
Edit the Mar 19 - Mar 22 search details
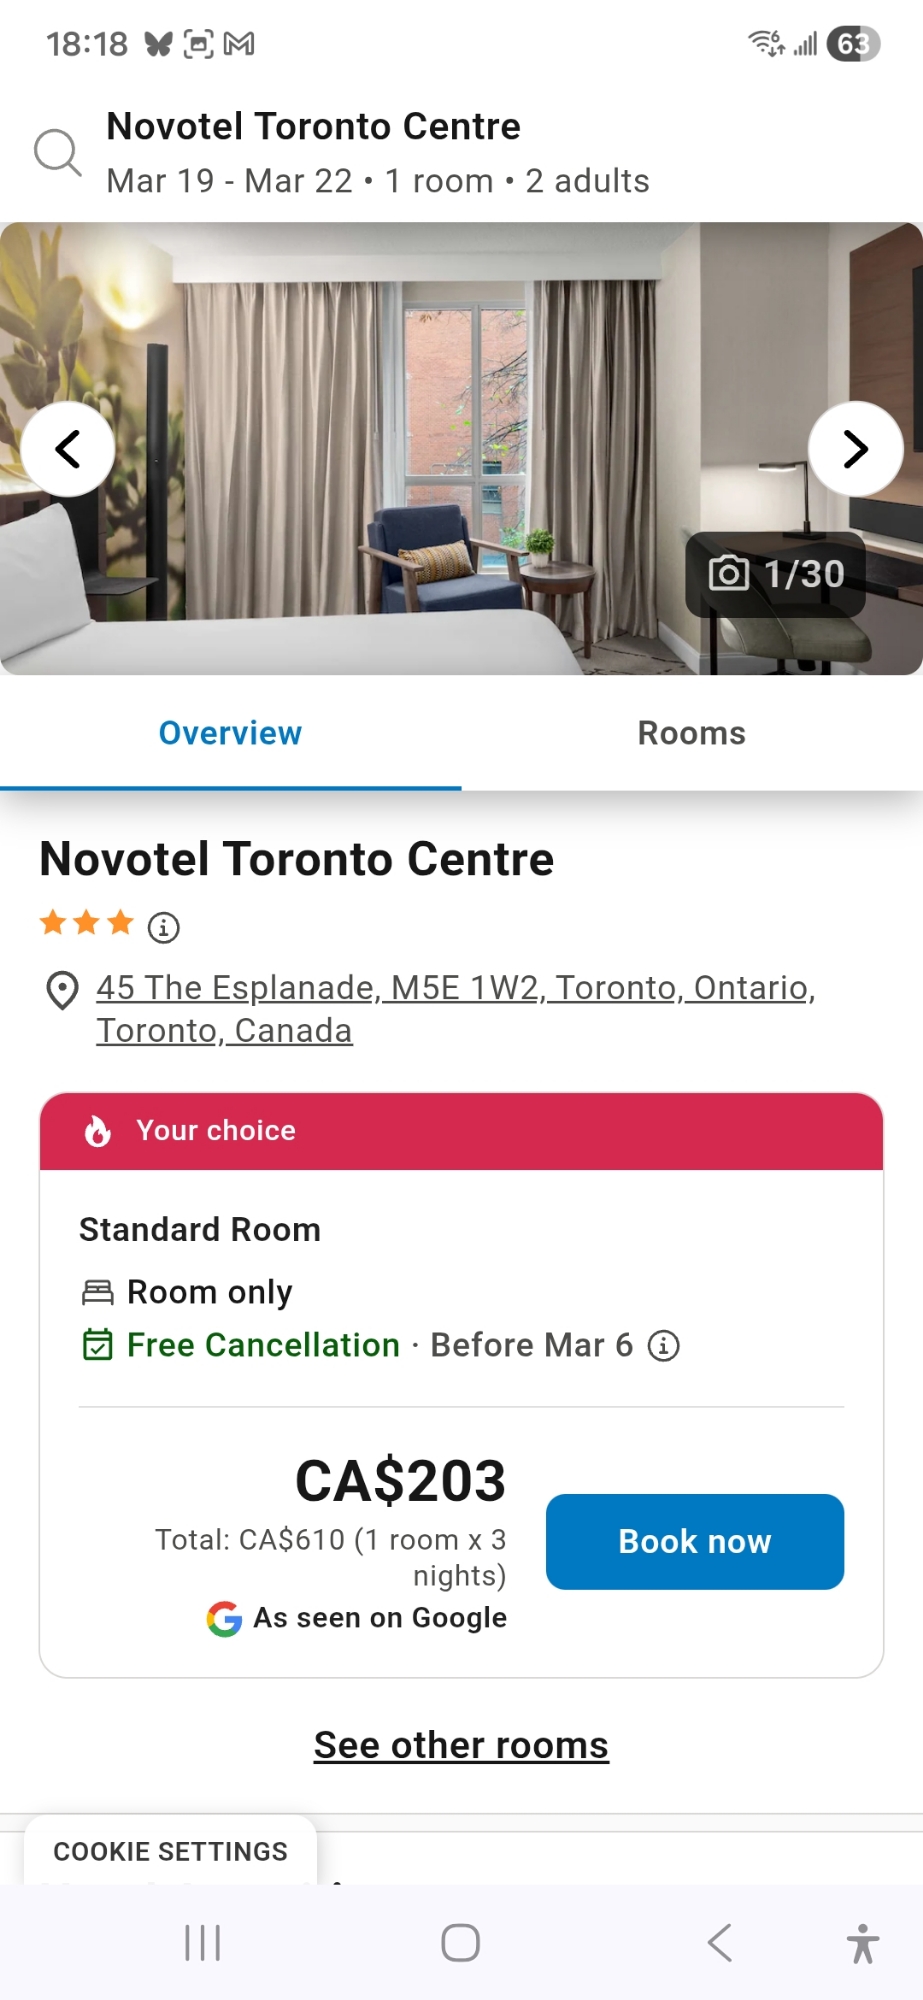[378, 181]
